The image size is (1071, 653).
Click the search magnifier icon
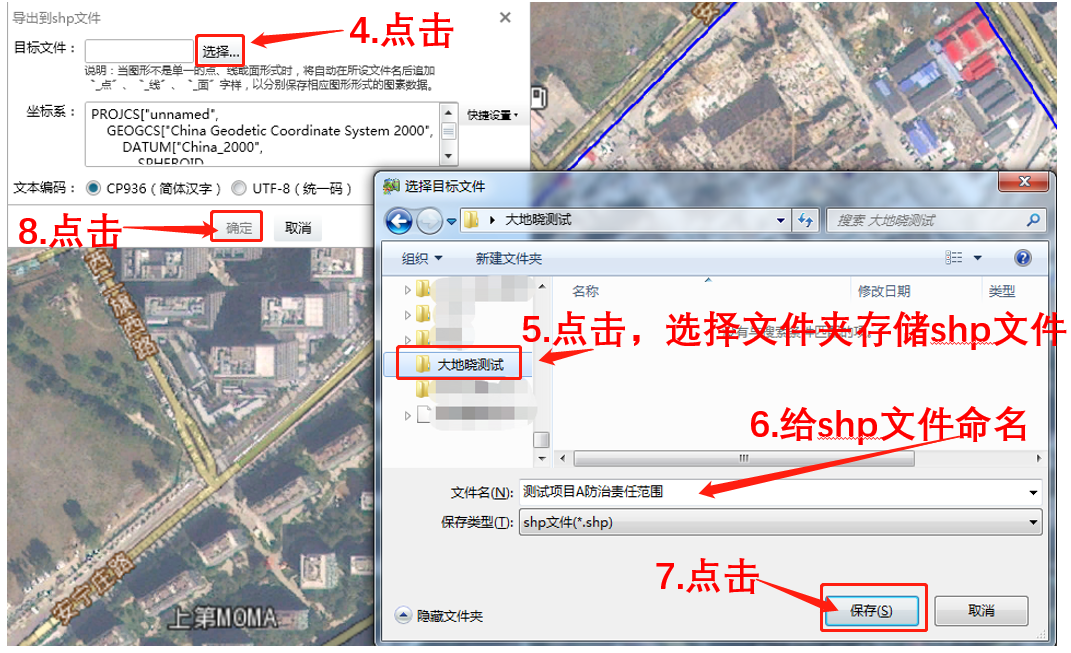(x=1033, y=220)
